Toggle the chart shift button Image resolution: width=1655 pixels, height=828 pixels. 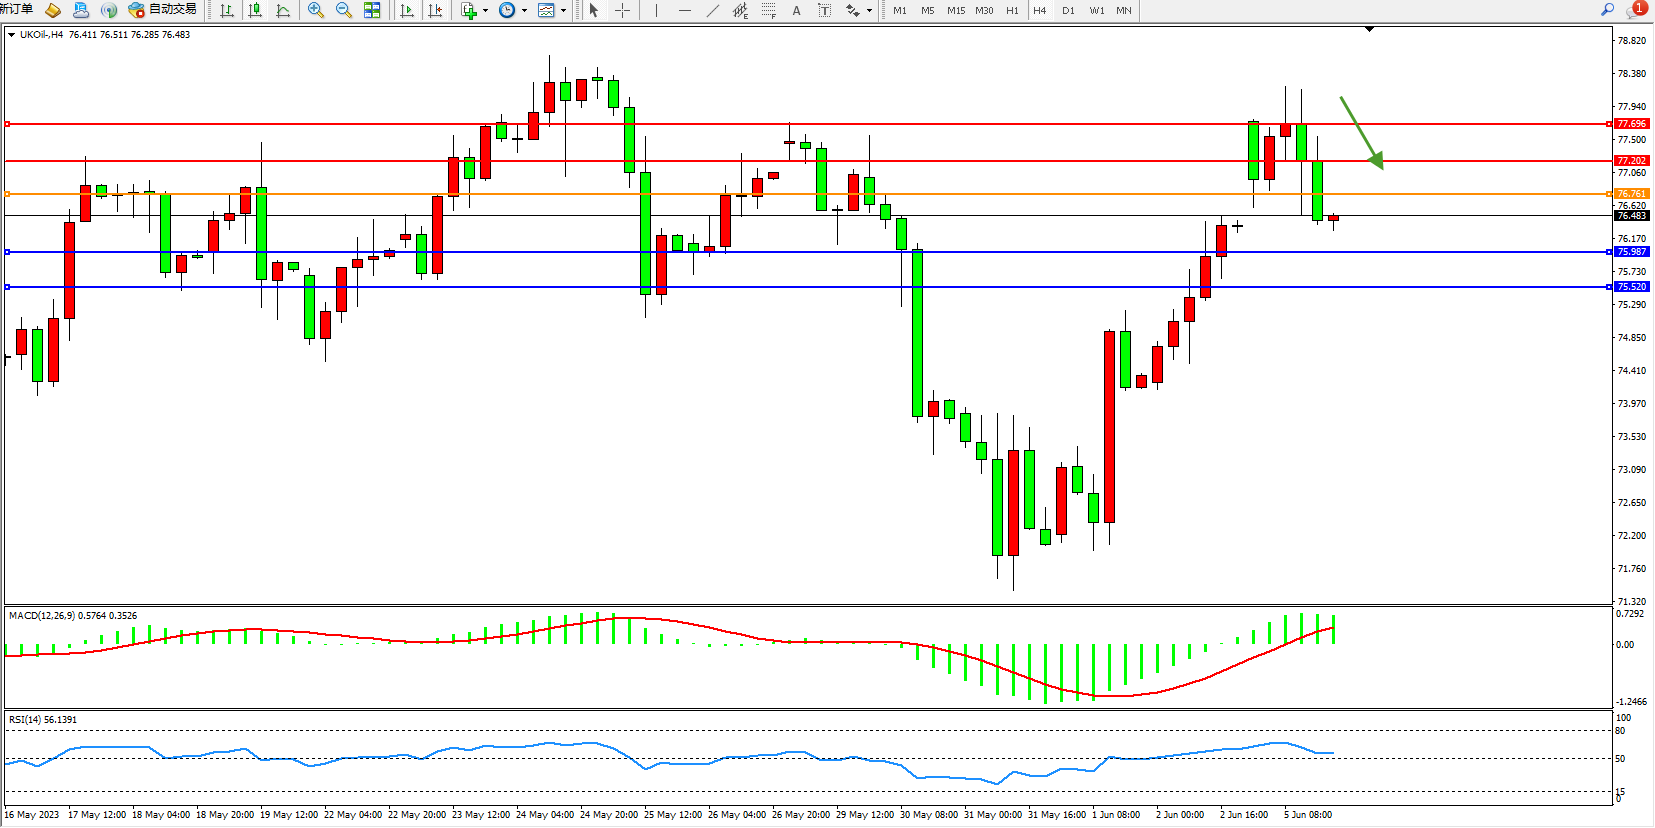point(434,10)
